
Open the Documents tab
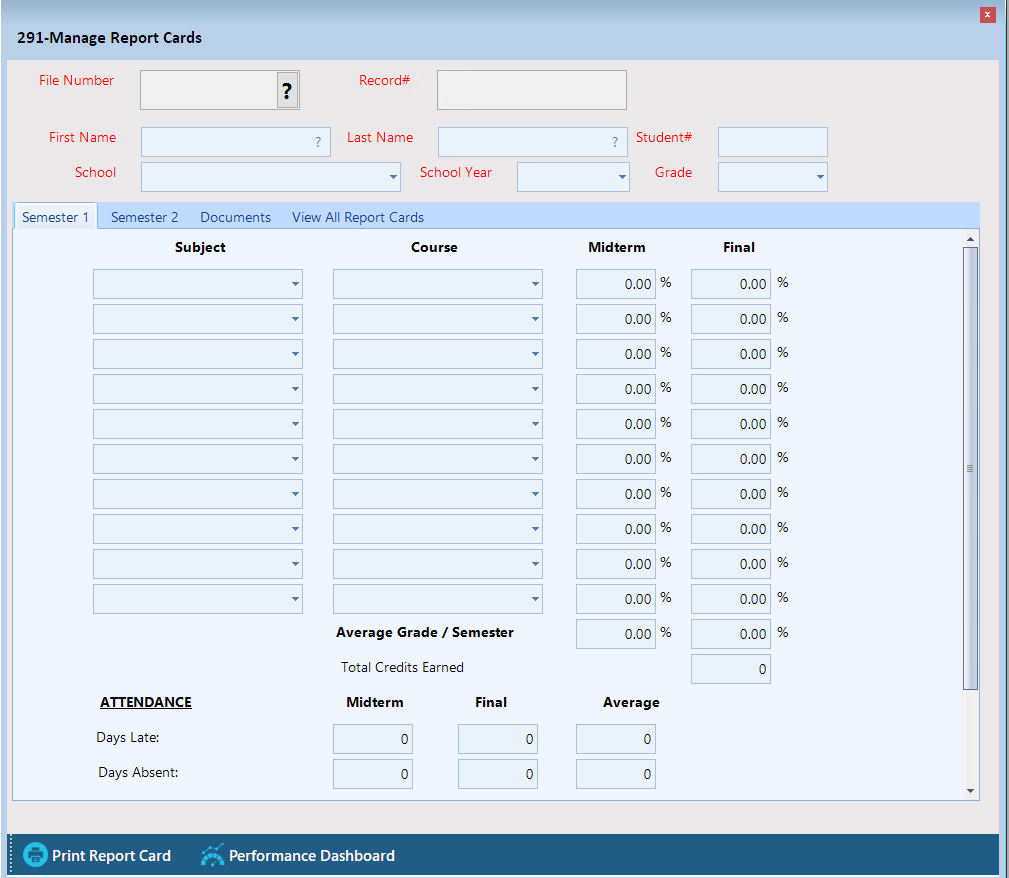235,217
